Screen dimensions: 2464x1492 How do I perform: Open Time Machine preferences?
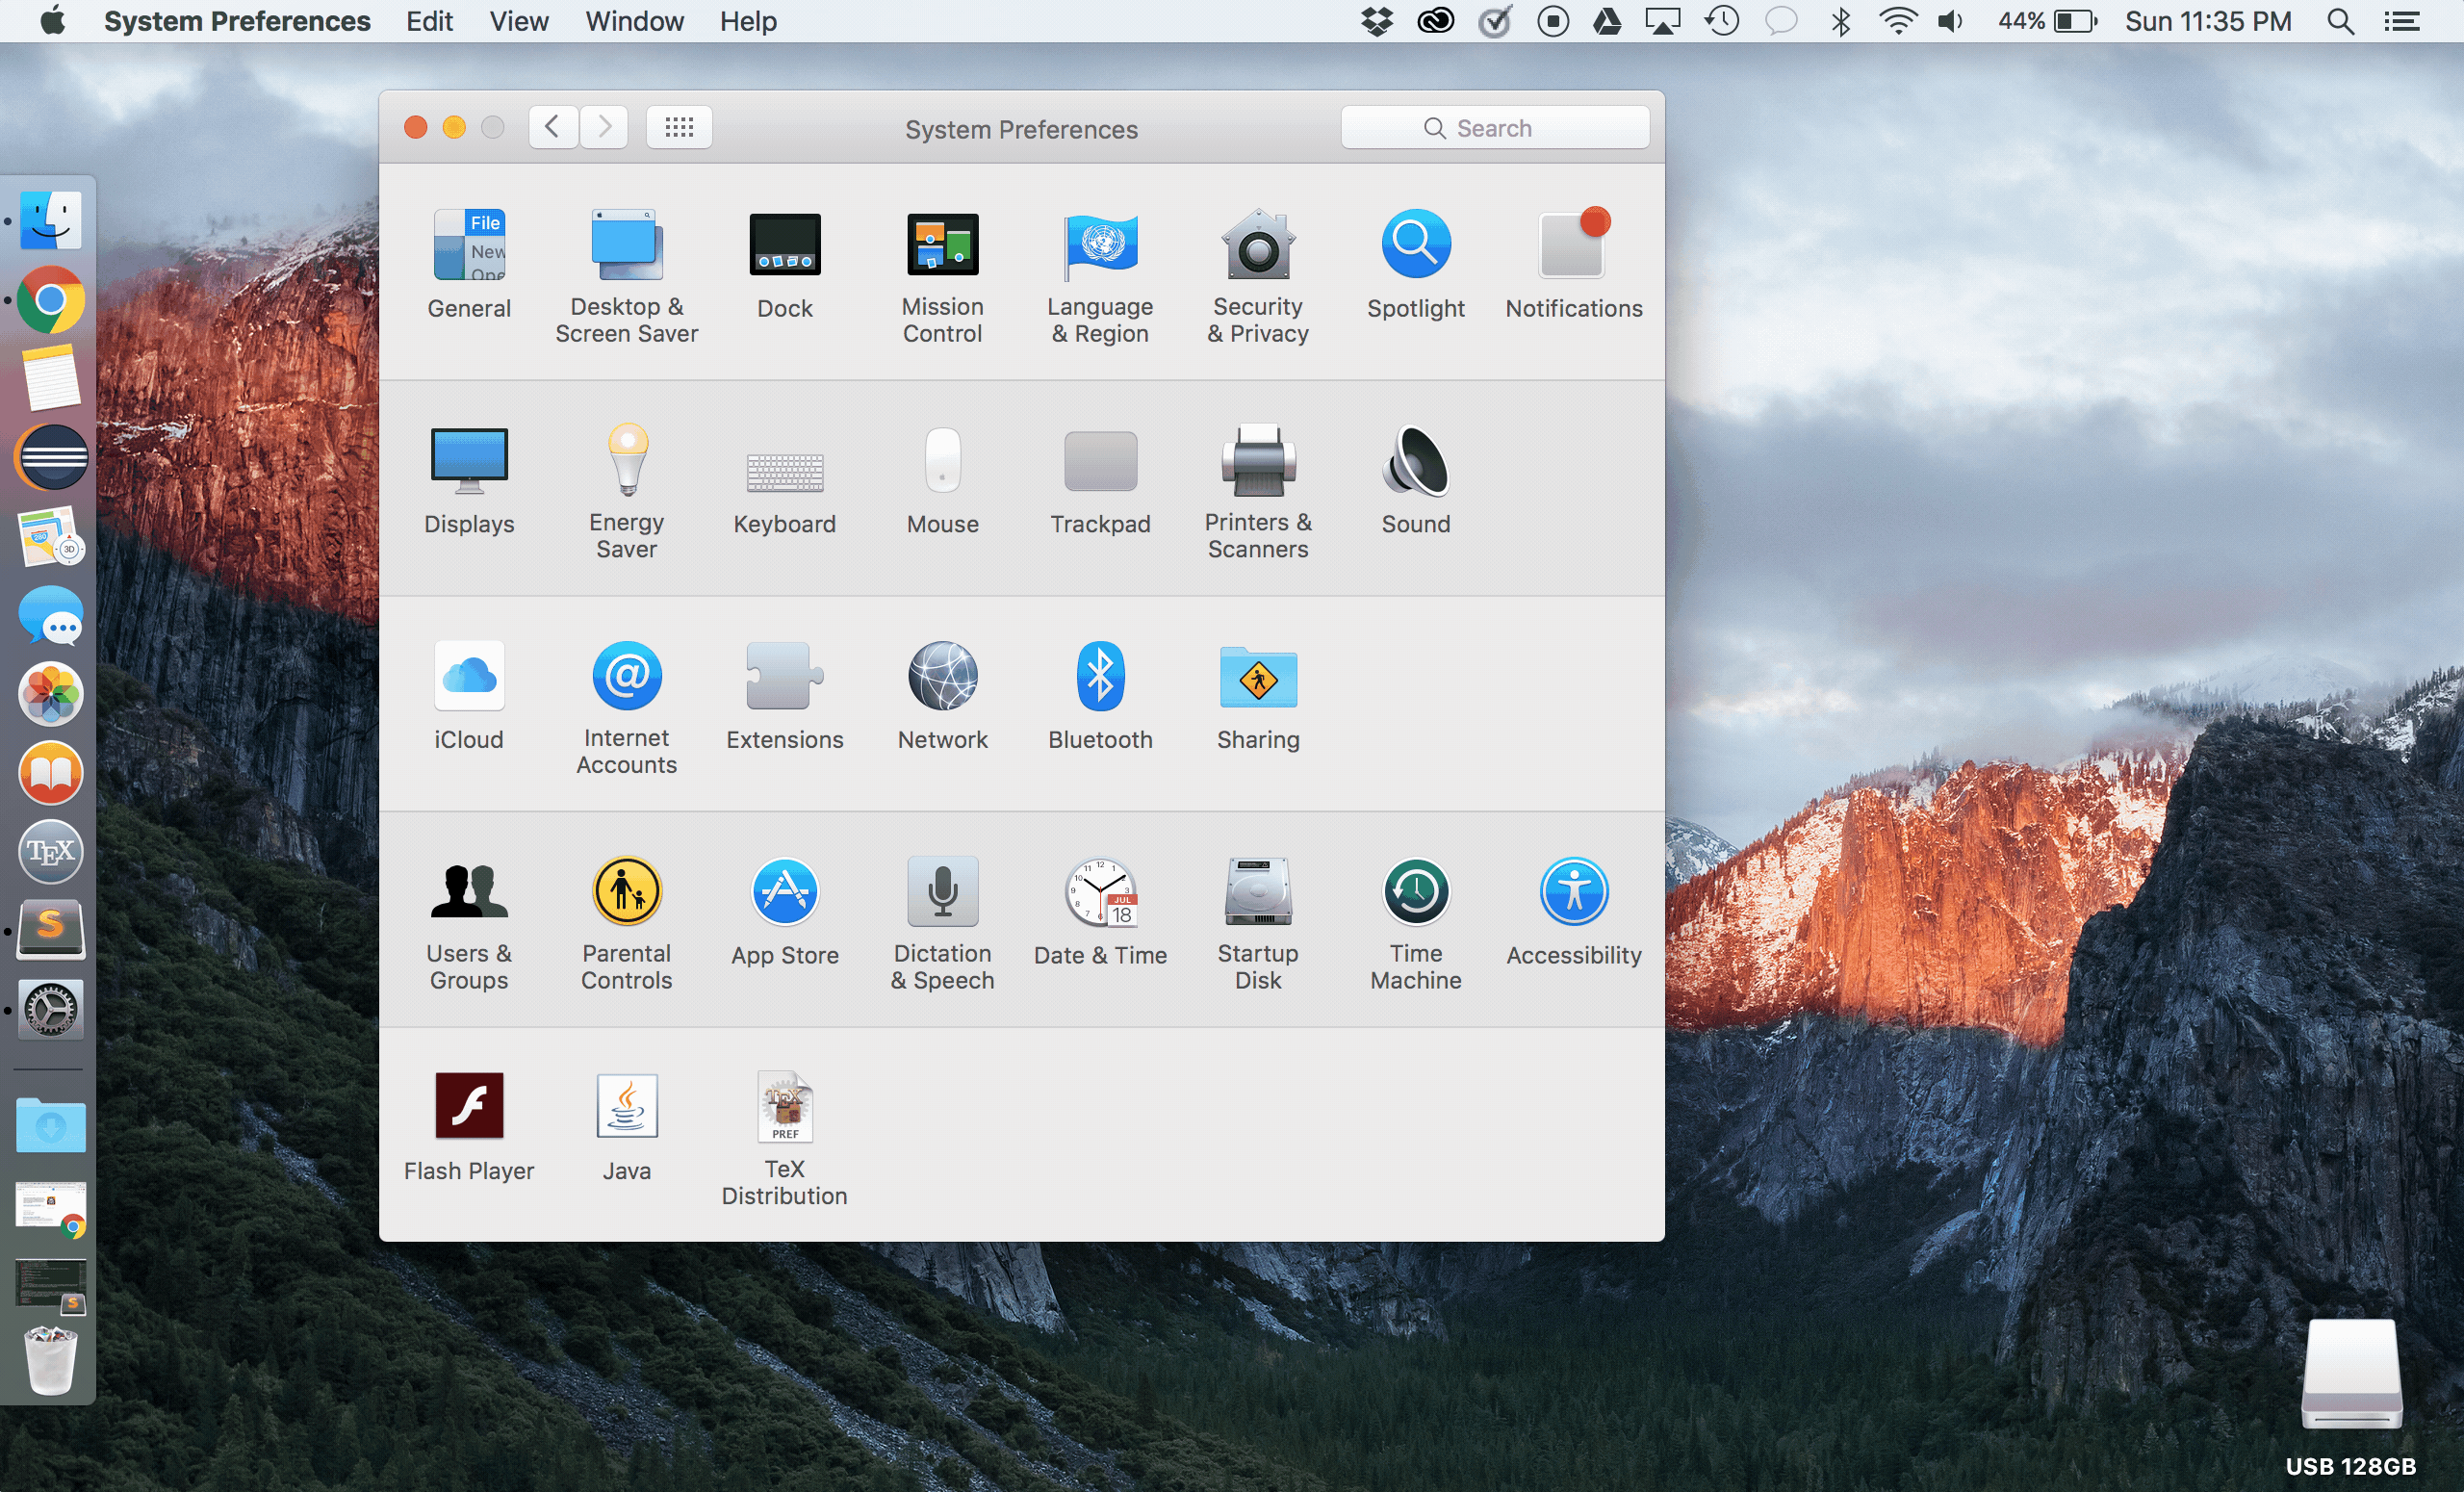coord(1416,924)
